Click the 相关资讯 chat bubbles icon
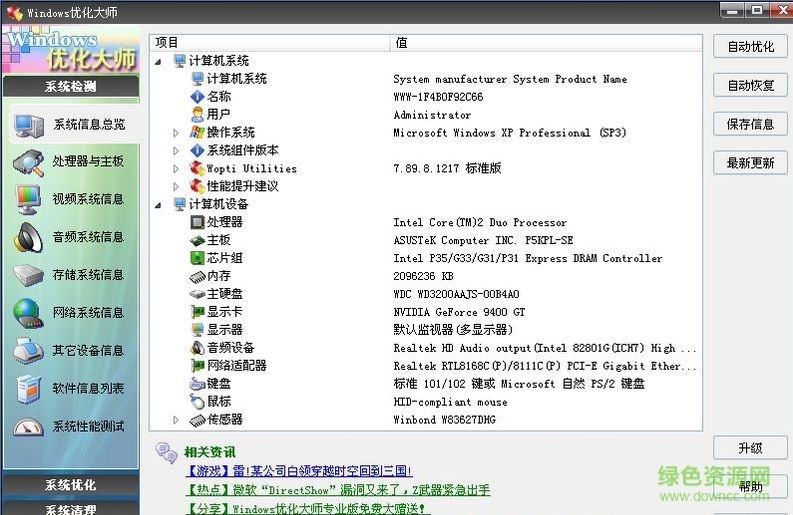This screenshot has height=515, width=793. click(x=166, y=452)
